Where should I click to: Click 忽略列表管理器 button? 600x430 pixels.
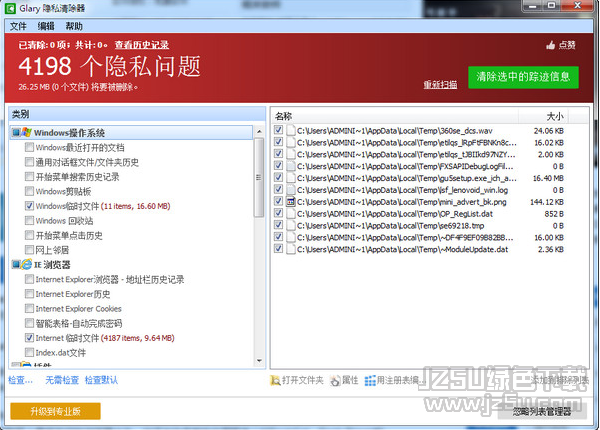click(542, 412)
